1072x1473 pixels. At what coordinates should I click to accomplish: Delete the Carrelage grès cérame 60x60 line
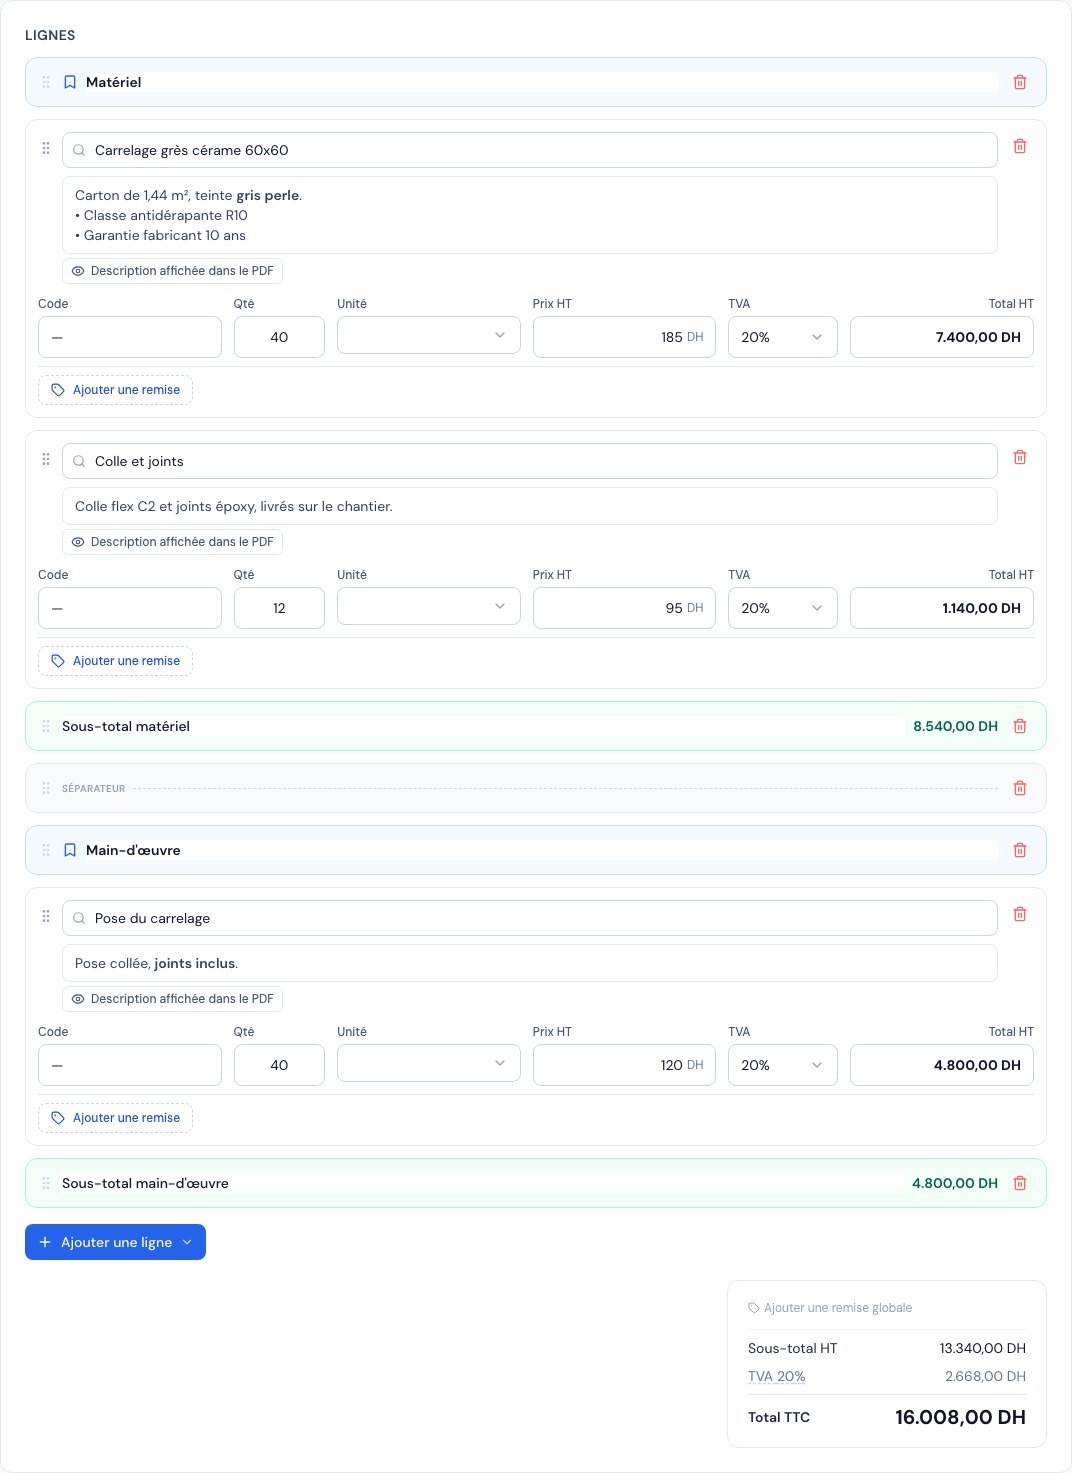[x=1020, y=146]
